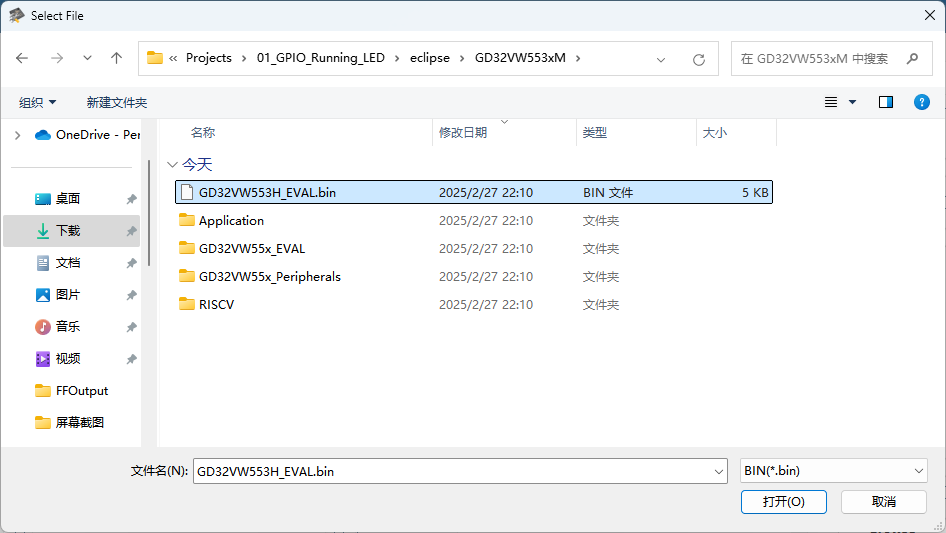Go up one folder level
The height and width of the screenshot is (533, 946).
pos(116,58)
